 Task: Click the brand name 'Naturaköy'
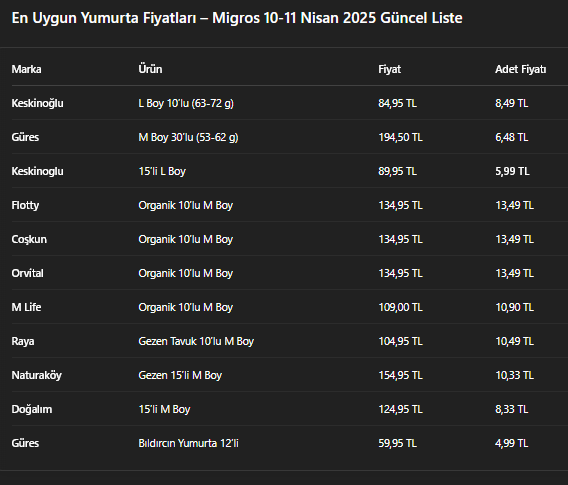[37, 376]
